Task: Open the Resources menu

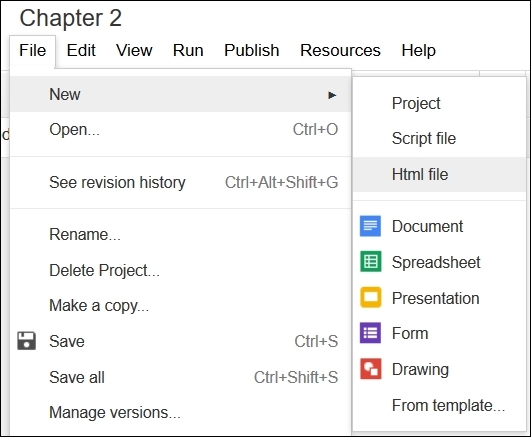Action: pyautogui.click(x=340, y=50)
